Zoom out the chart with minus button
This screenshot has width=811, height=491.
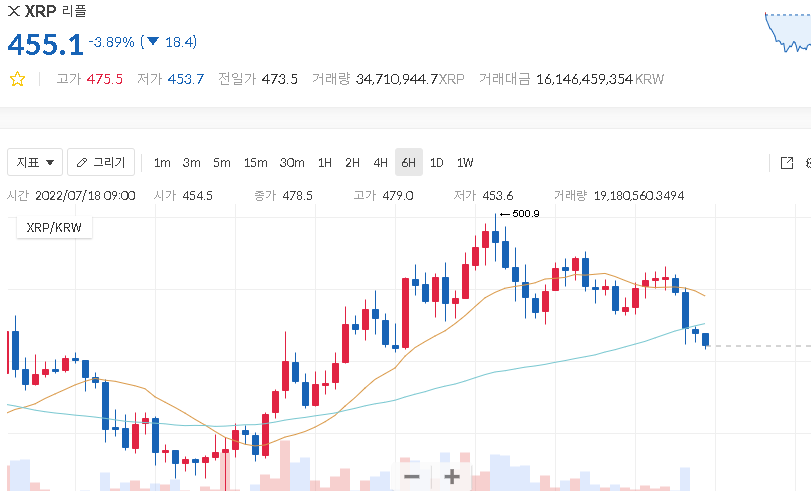coord(412,476)
